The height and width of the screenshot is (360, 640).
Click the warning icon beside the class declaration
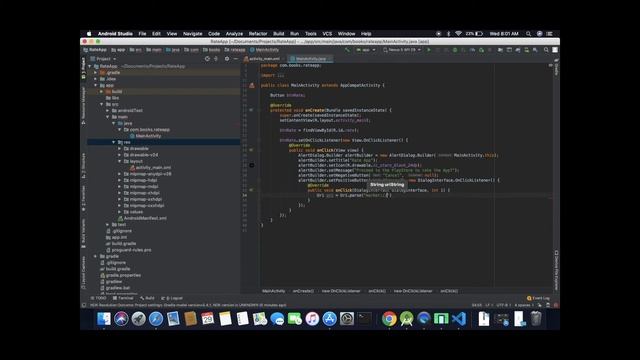pyautogui.click(x=252, y=85)
